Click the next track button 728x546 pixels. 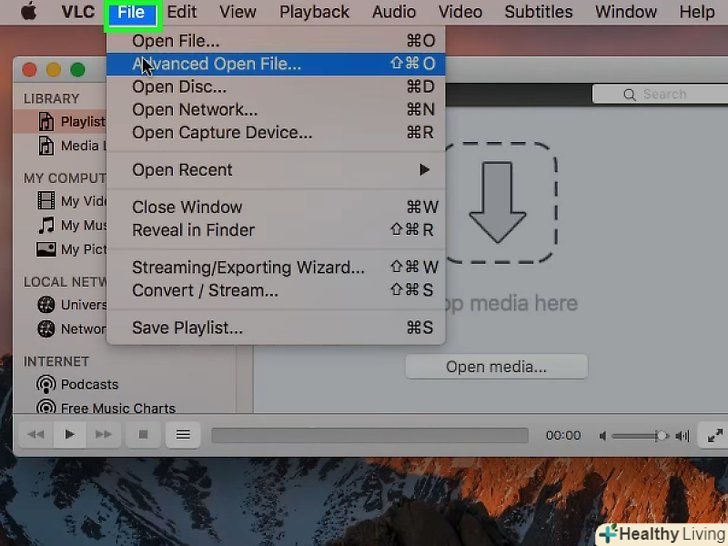tap(104, 435)
